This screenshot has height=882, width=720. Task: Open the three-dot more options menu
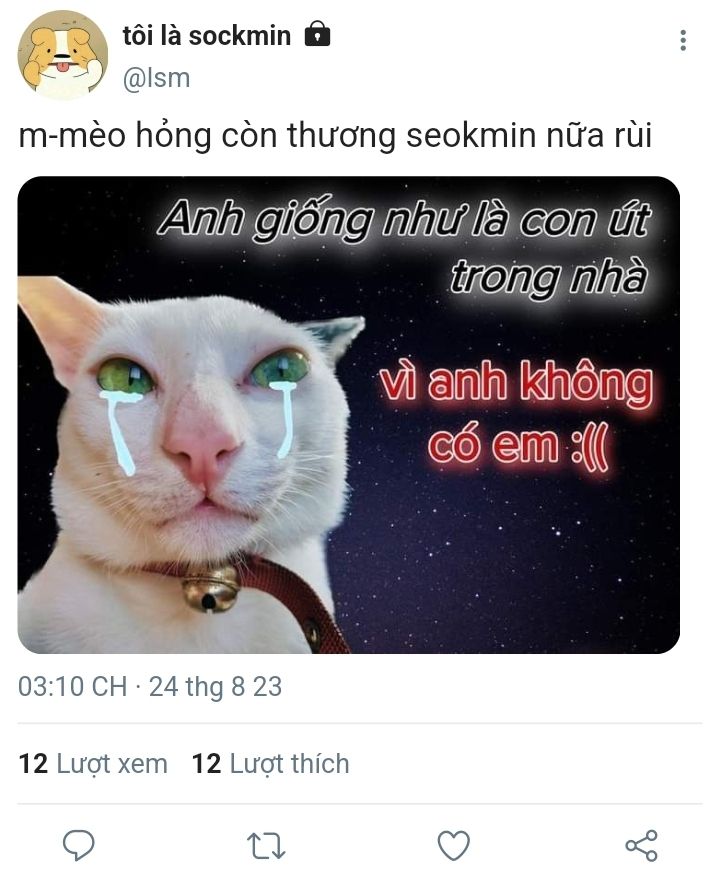tap(683, 40)
